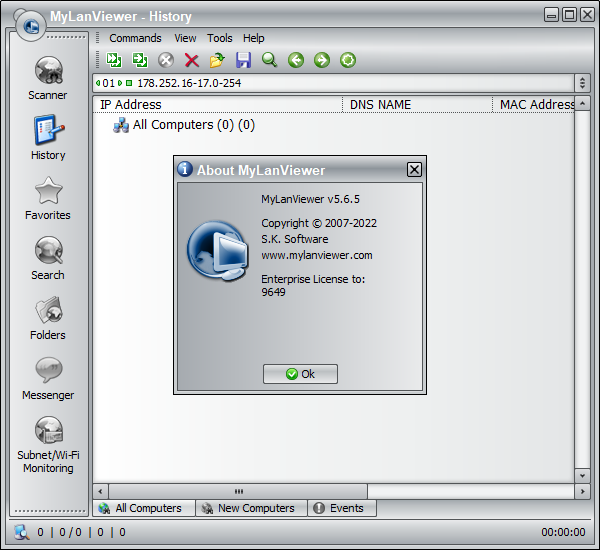The height and width of the screenshot is (550, 600).
Task: Open the Tools menu
Action: 220,38
